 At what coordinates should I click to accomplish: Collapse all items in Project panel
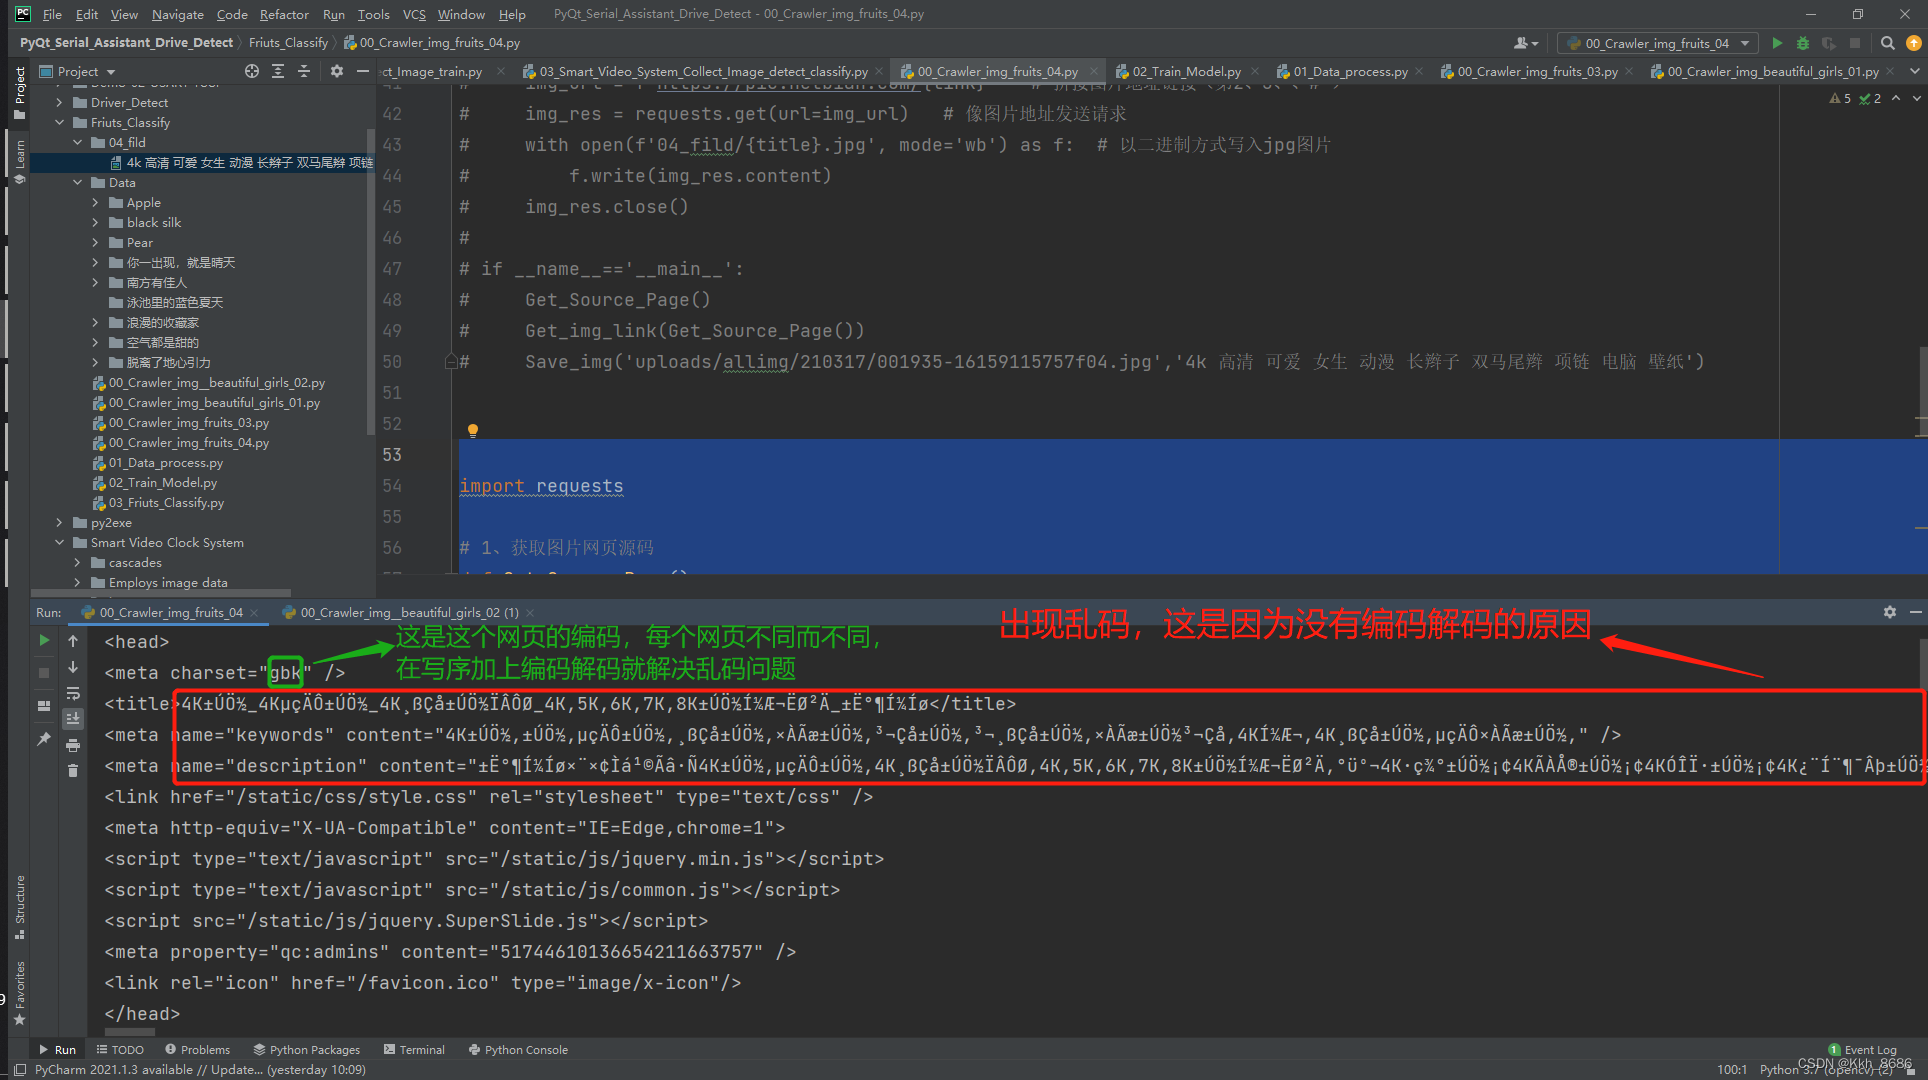tap(304, 71)
